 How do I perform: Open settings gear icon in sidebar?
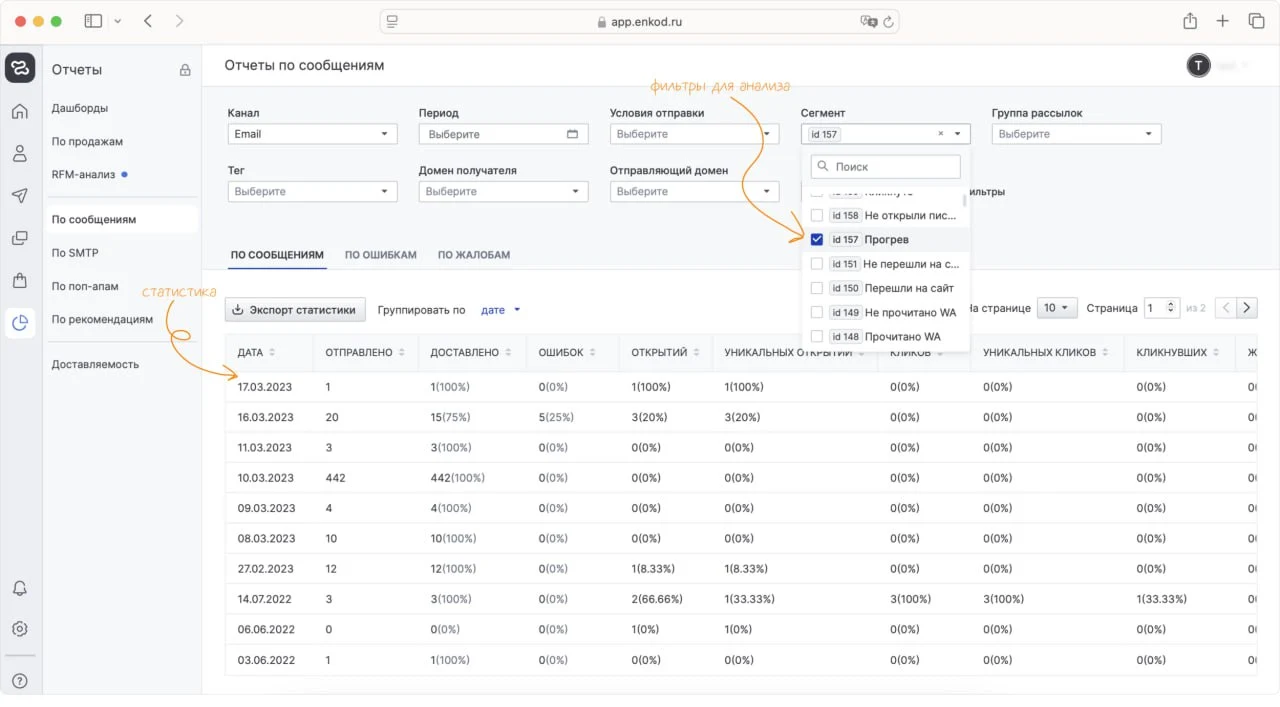pos(20,629)
